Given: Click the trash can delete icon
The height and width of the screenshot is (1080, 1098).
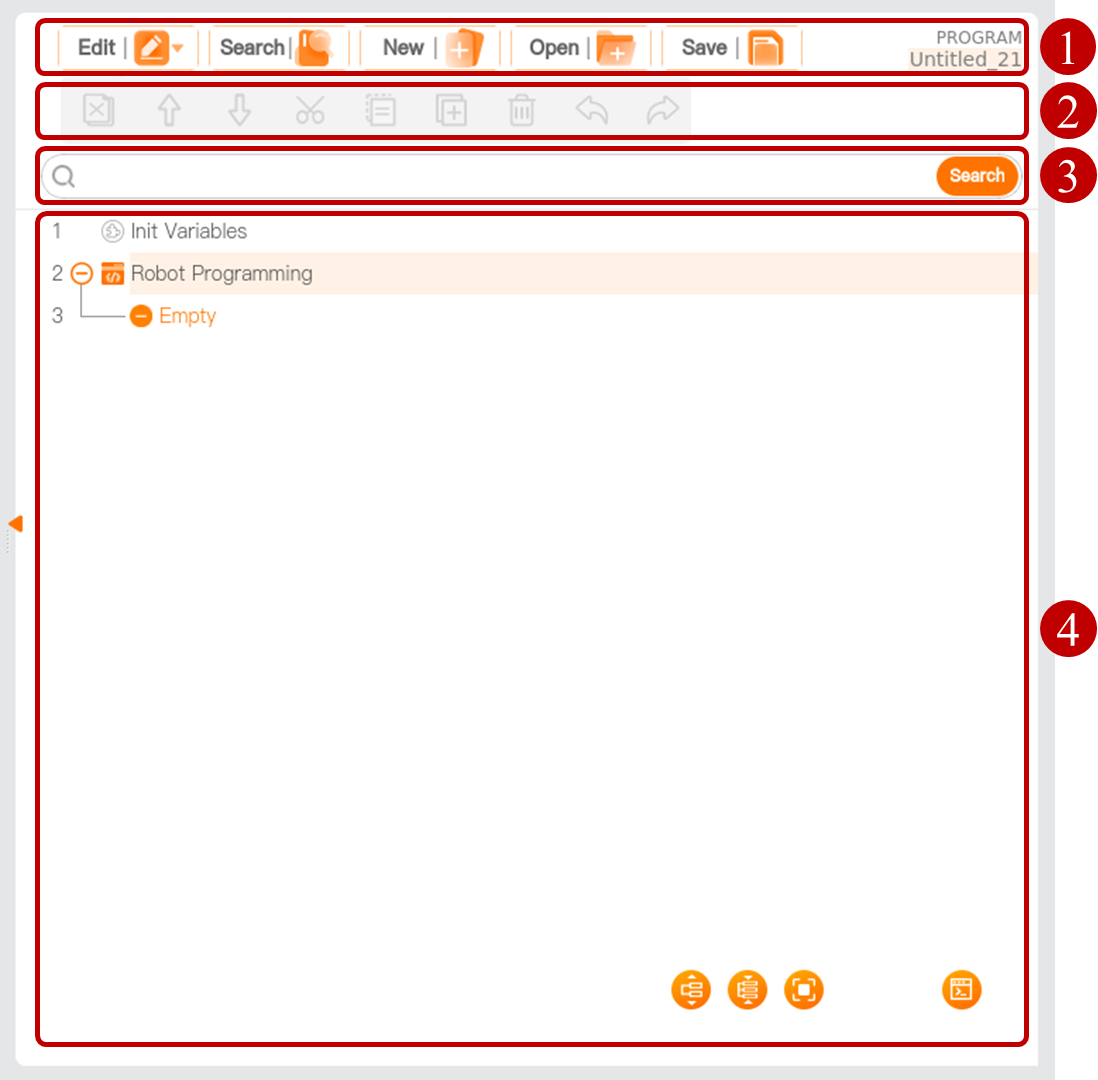Looking at the screenshot, I should pos(521,111).
